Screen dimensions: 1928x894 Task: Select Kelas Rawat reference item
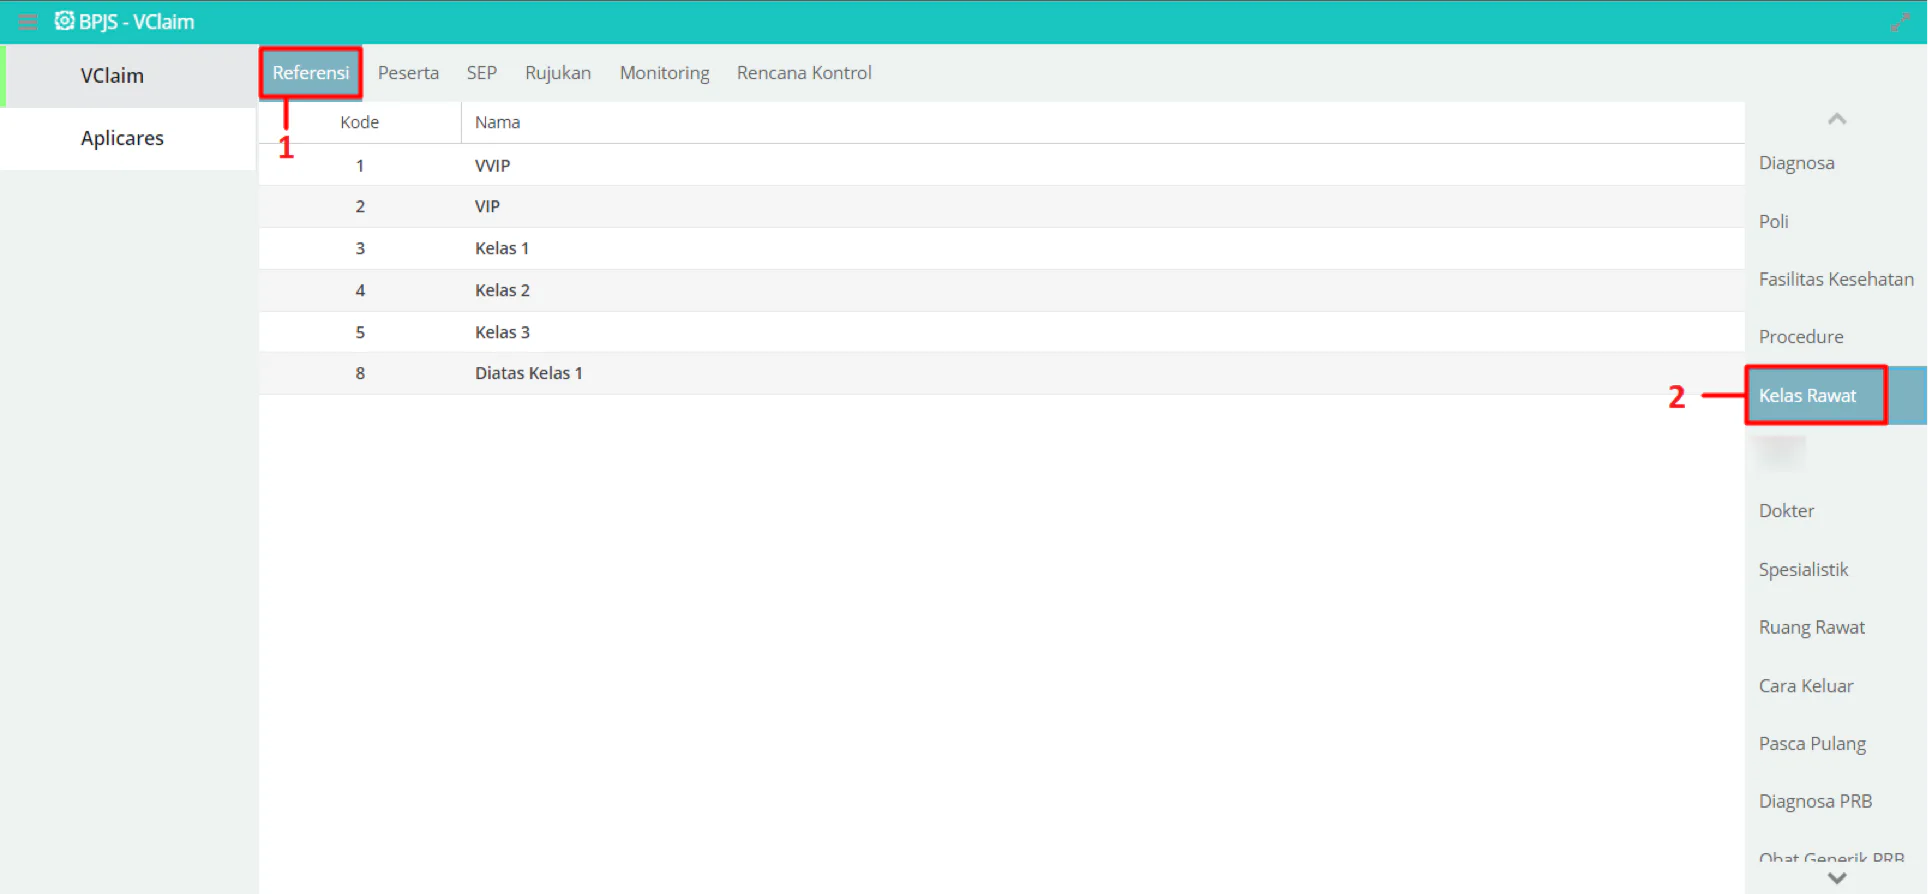[1808, 396]
